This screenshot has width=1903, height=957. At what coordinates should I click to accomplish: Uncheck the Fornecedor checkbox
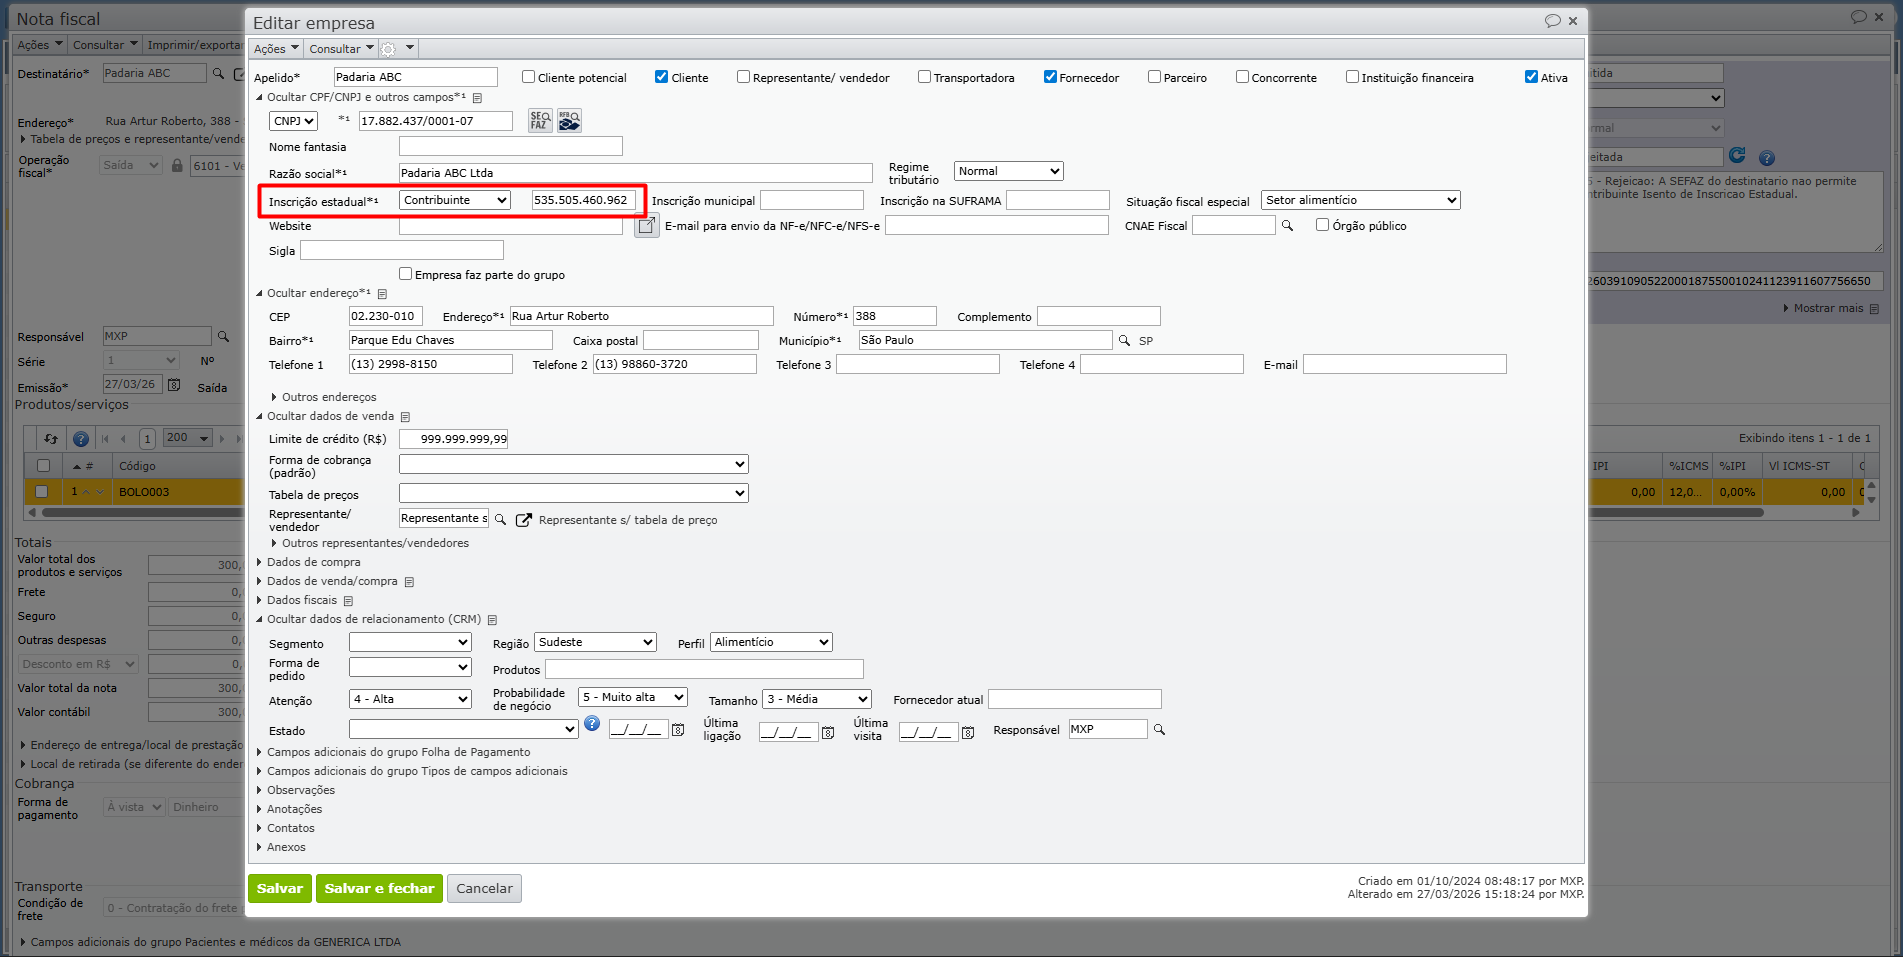pos(1050,77)
